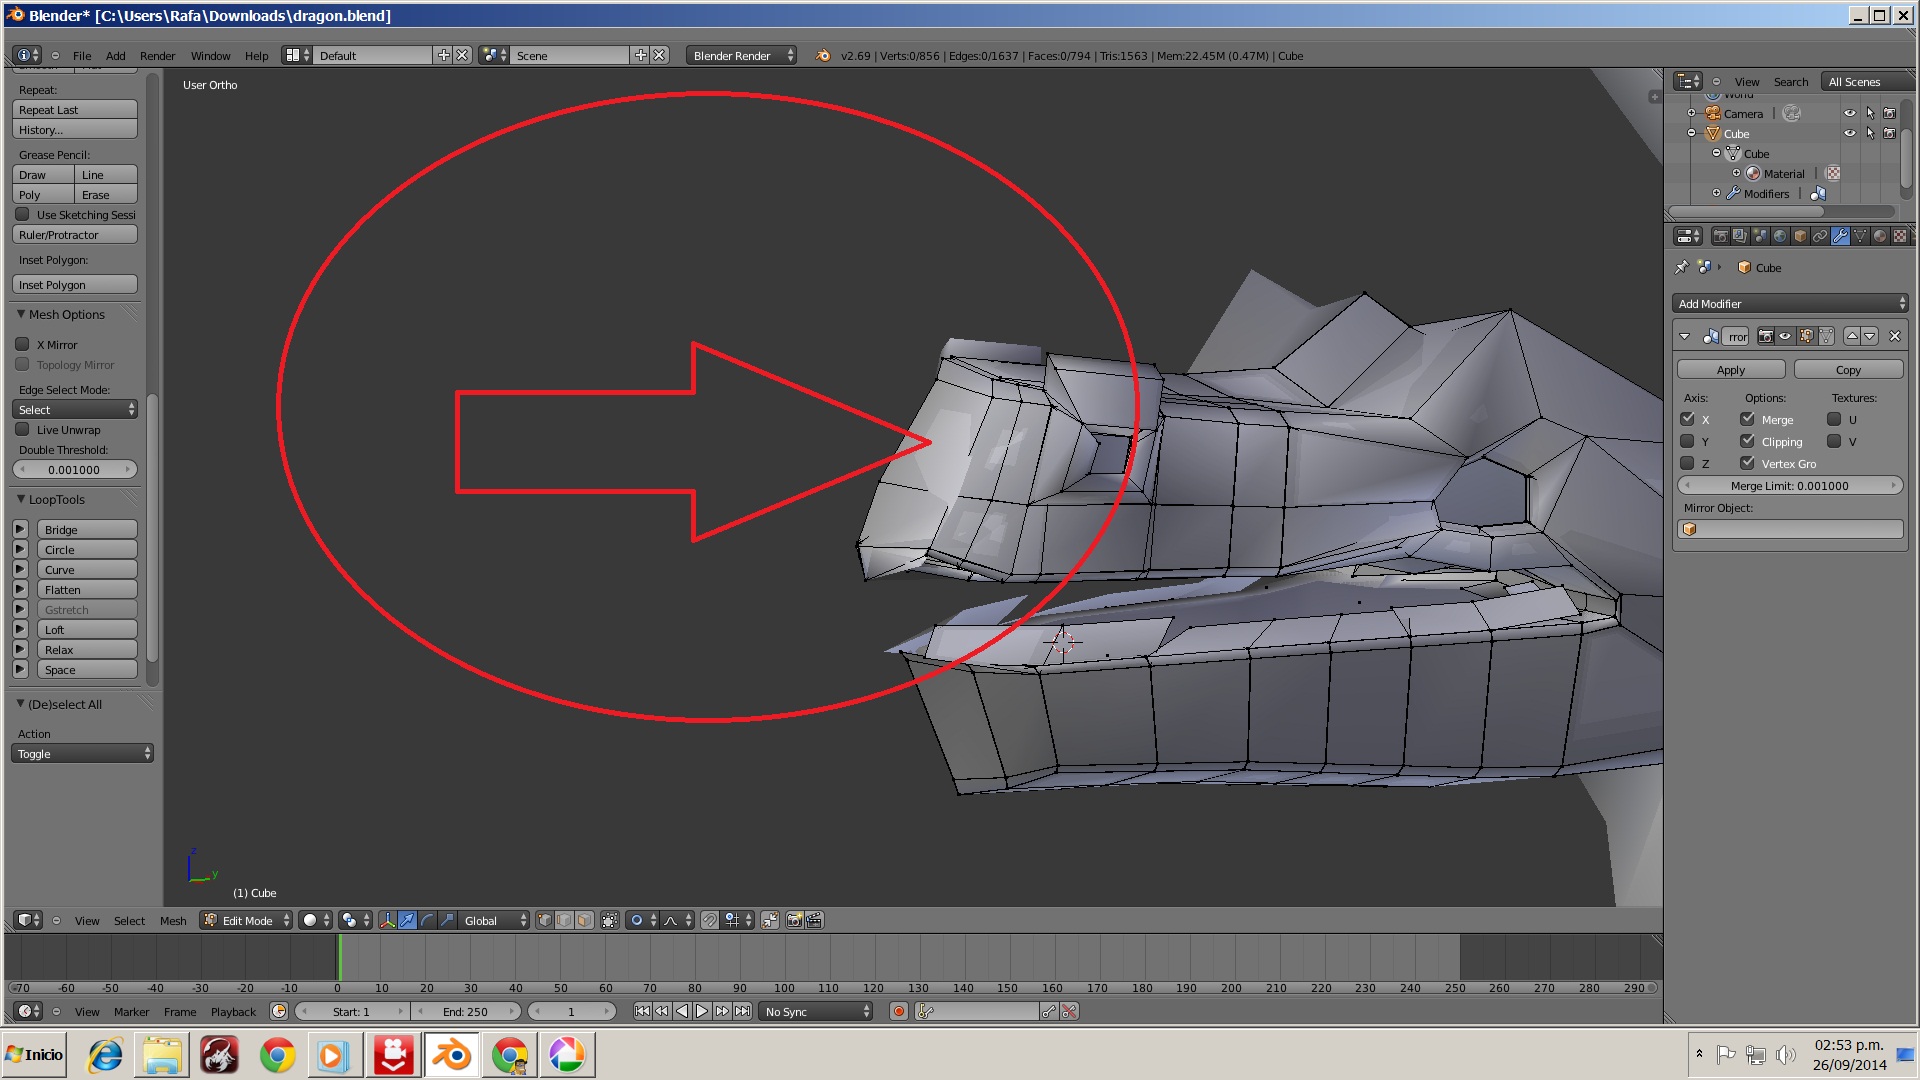Open the Render menu
Viewport: 1920px width, 1080px height.
tap(157, 56)
